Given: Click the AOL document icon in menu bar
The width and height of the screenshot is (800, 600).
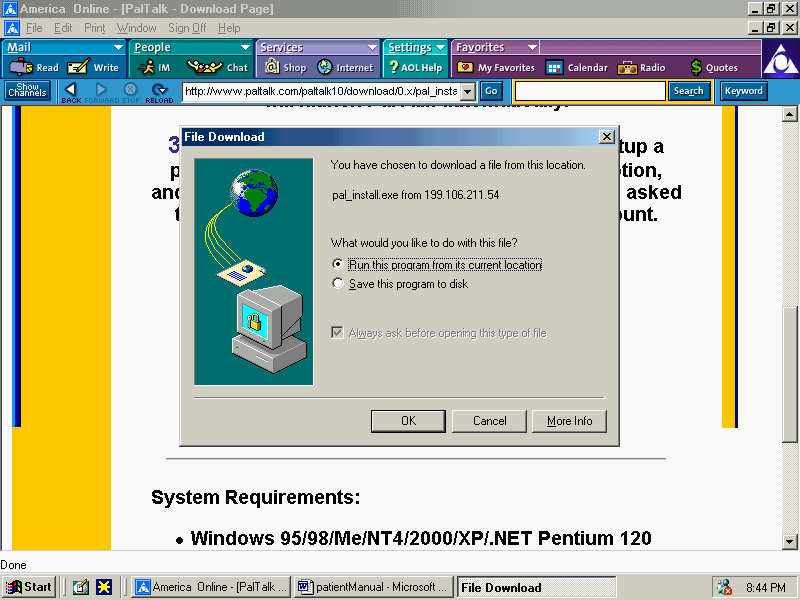Looking at the screenshot, I should 12,28.
